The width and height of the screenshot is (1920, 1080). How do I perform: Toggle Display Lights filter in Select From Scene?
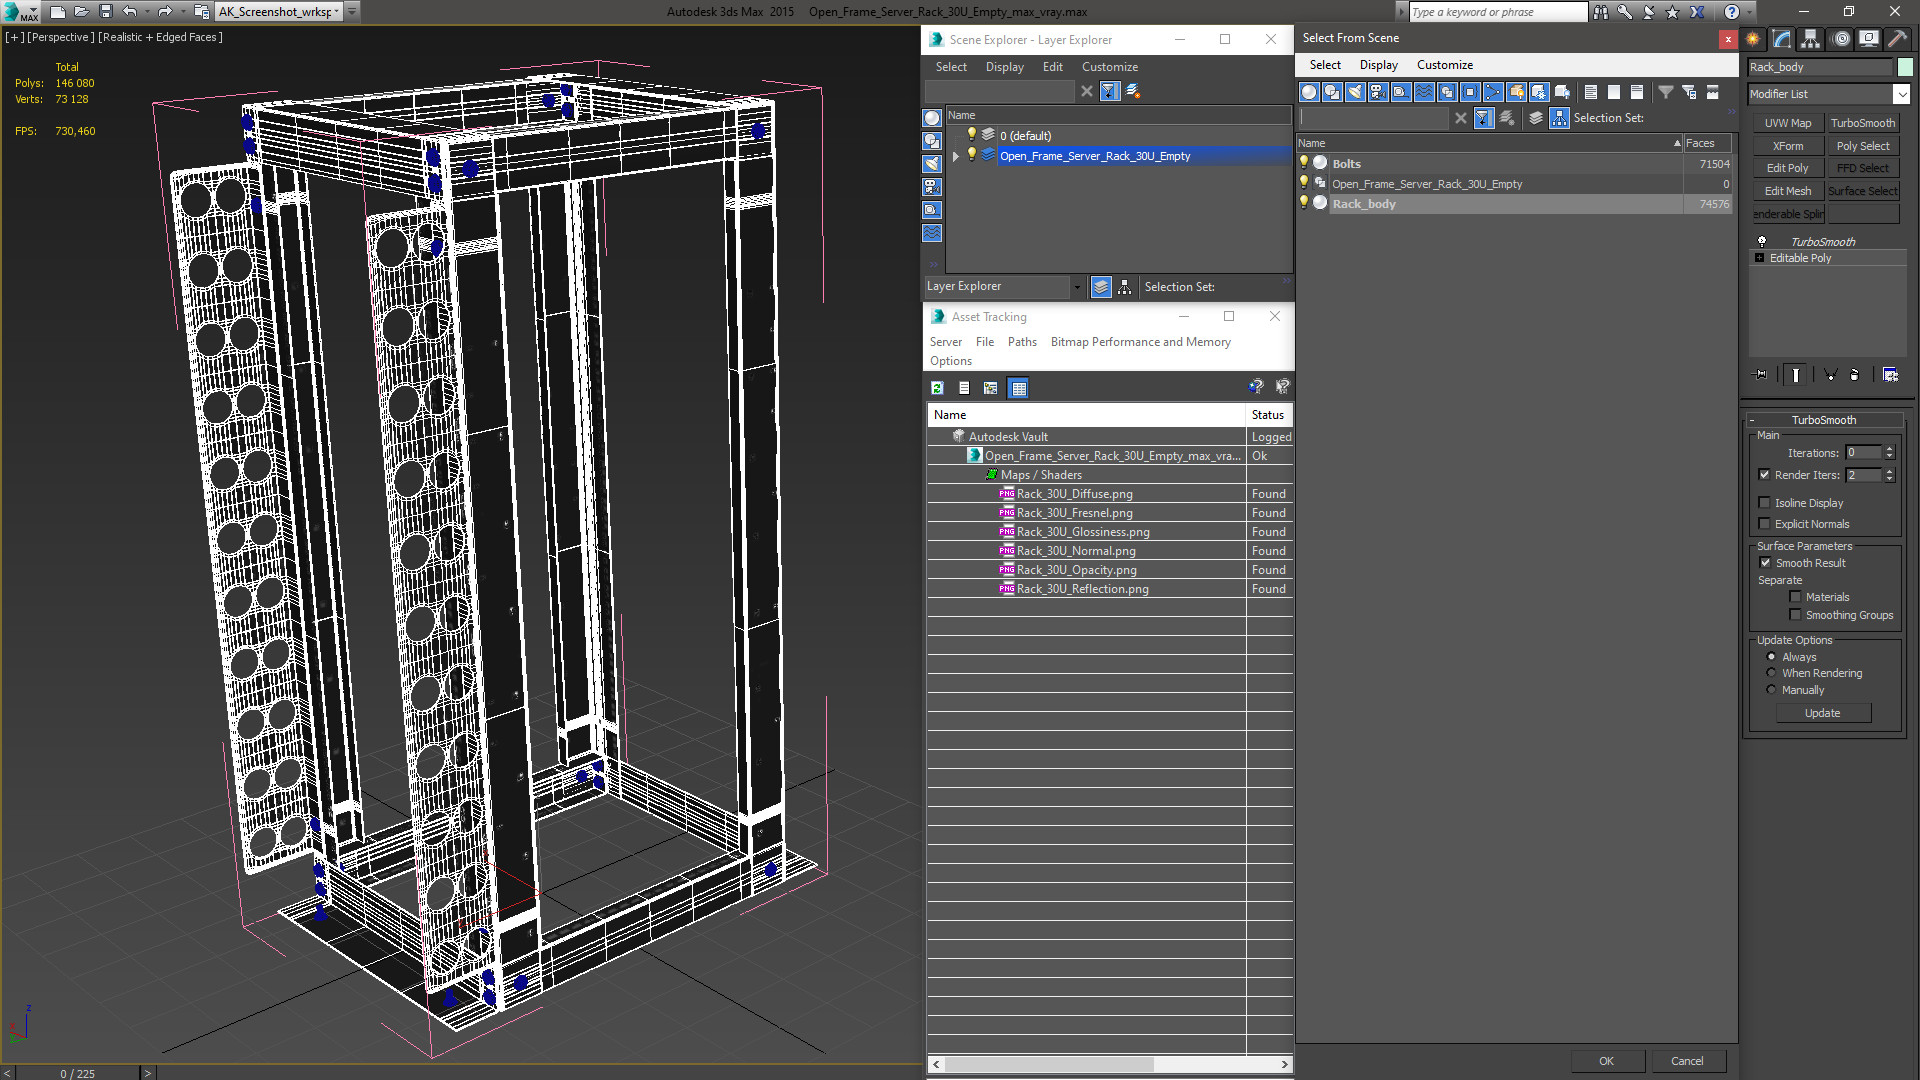[x=1355, y=92]
